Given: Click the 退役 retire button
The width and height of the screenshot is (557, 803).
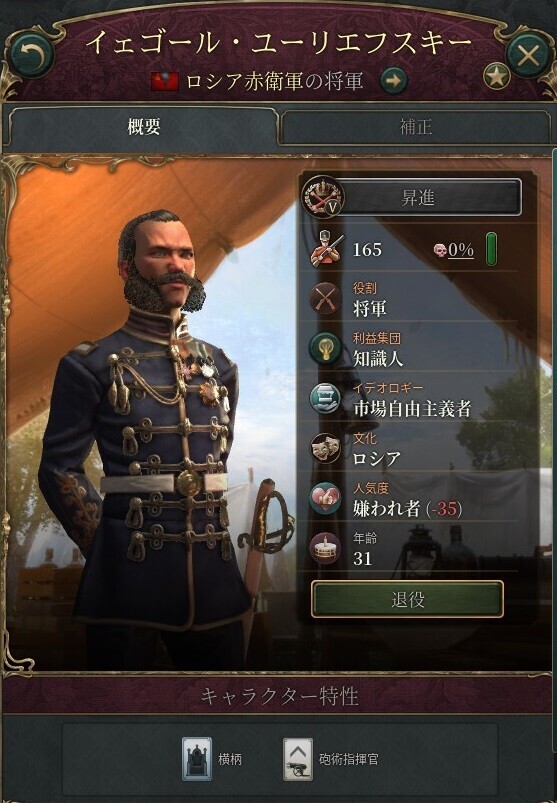Looking at the screenshot, I should (408, 599).
